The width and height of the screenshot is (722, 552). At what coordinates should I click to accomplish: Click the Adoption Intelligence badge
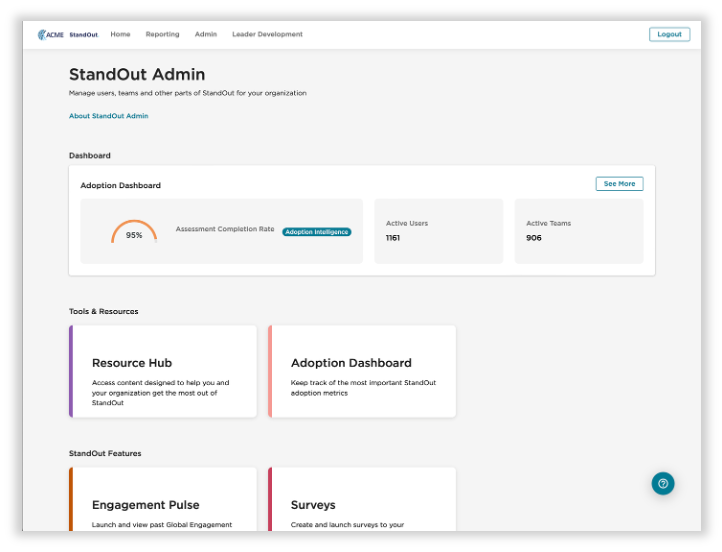pos(316,232)
